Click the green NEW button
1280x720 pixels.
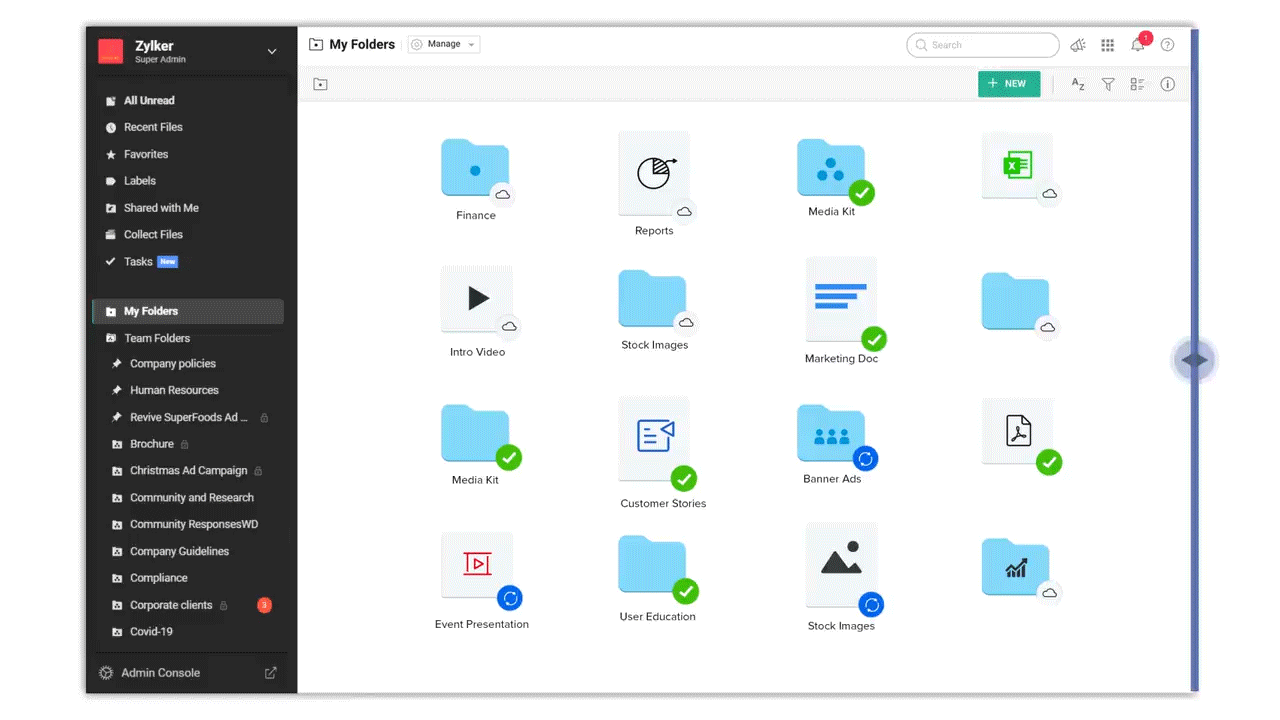click(x=1008, y=84)
